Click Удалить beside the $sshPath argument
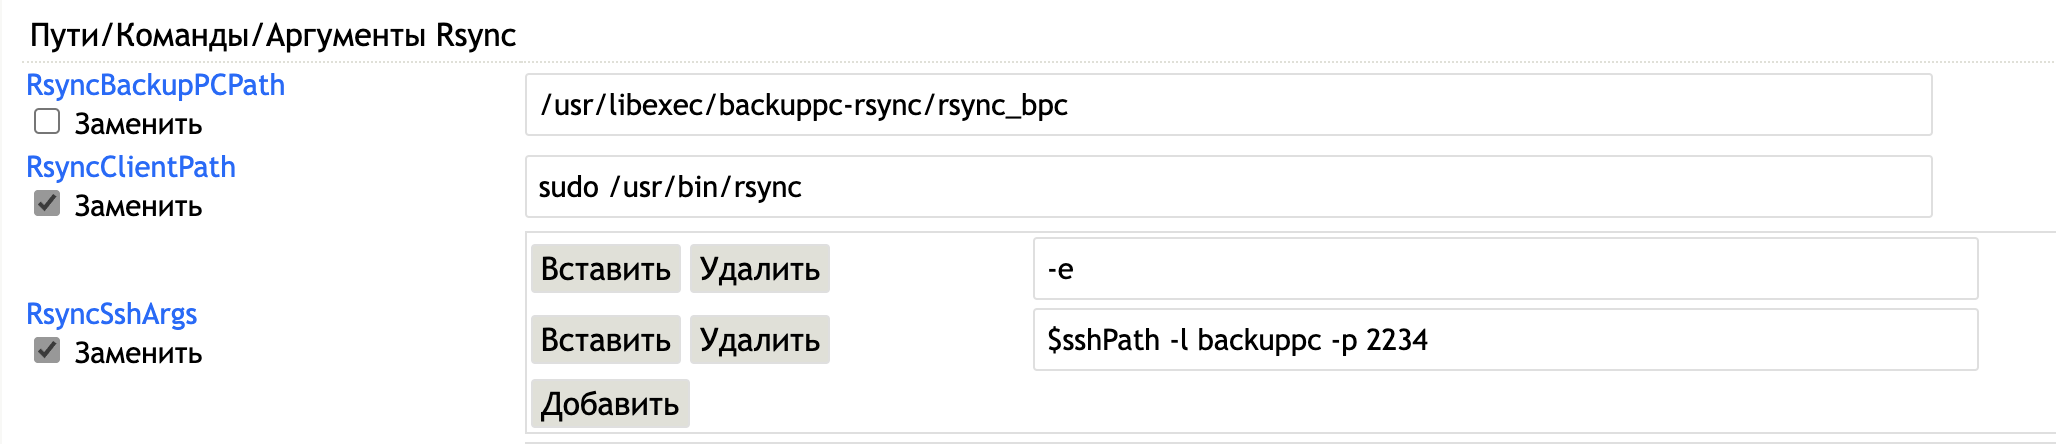 pos(759,340)
